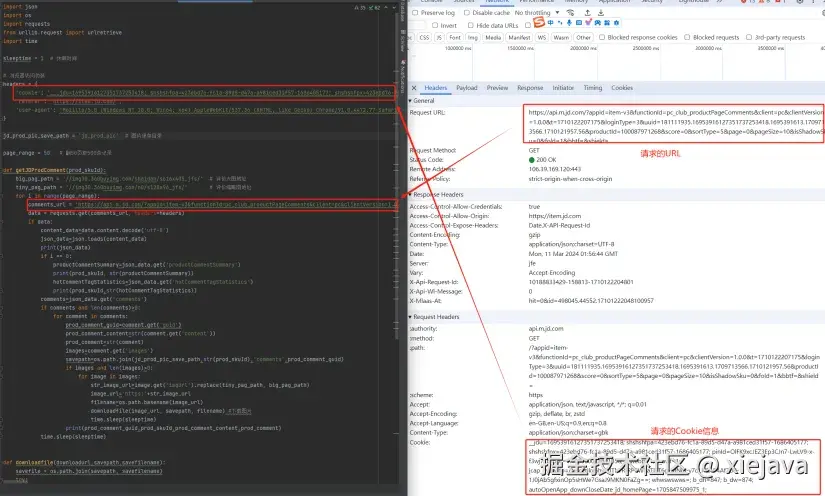Click the green checkmark typo count in editor

375,8
